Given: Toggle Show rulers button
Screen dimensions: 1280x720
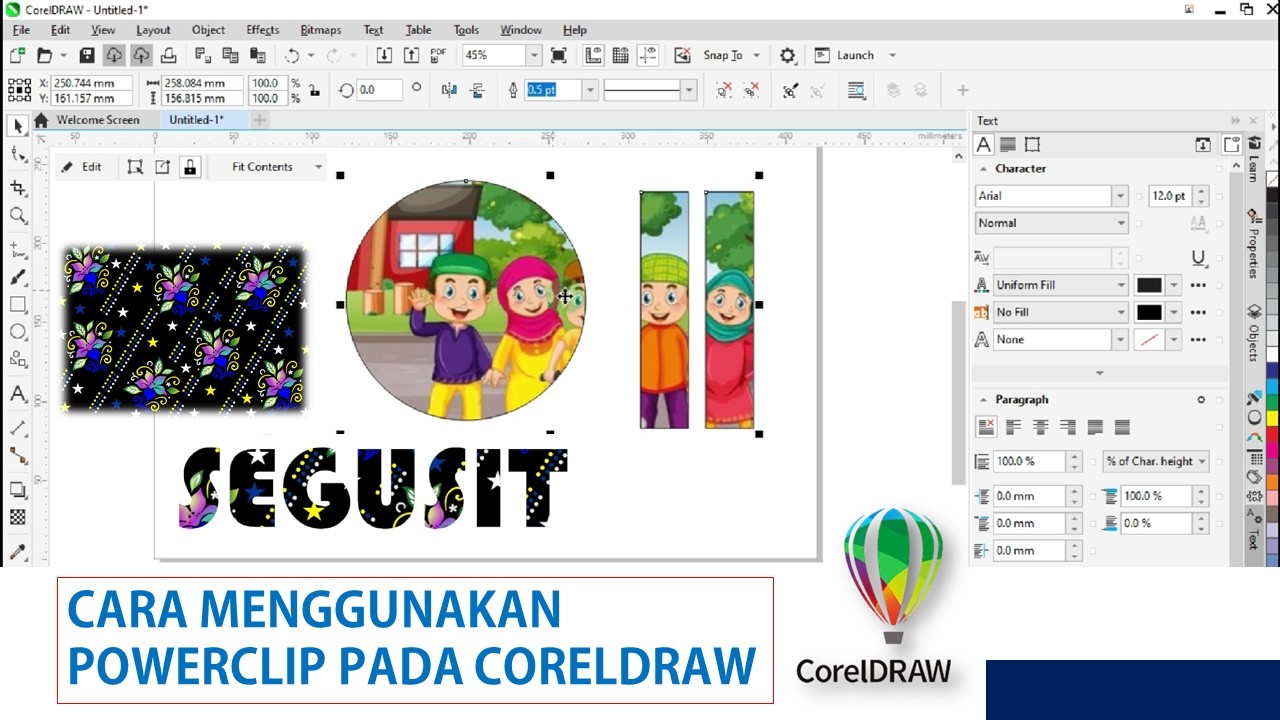Looking at the screenshot, I should (x=594, y=55).
